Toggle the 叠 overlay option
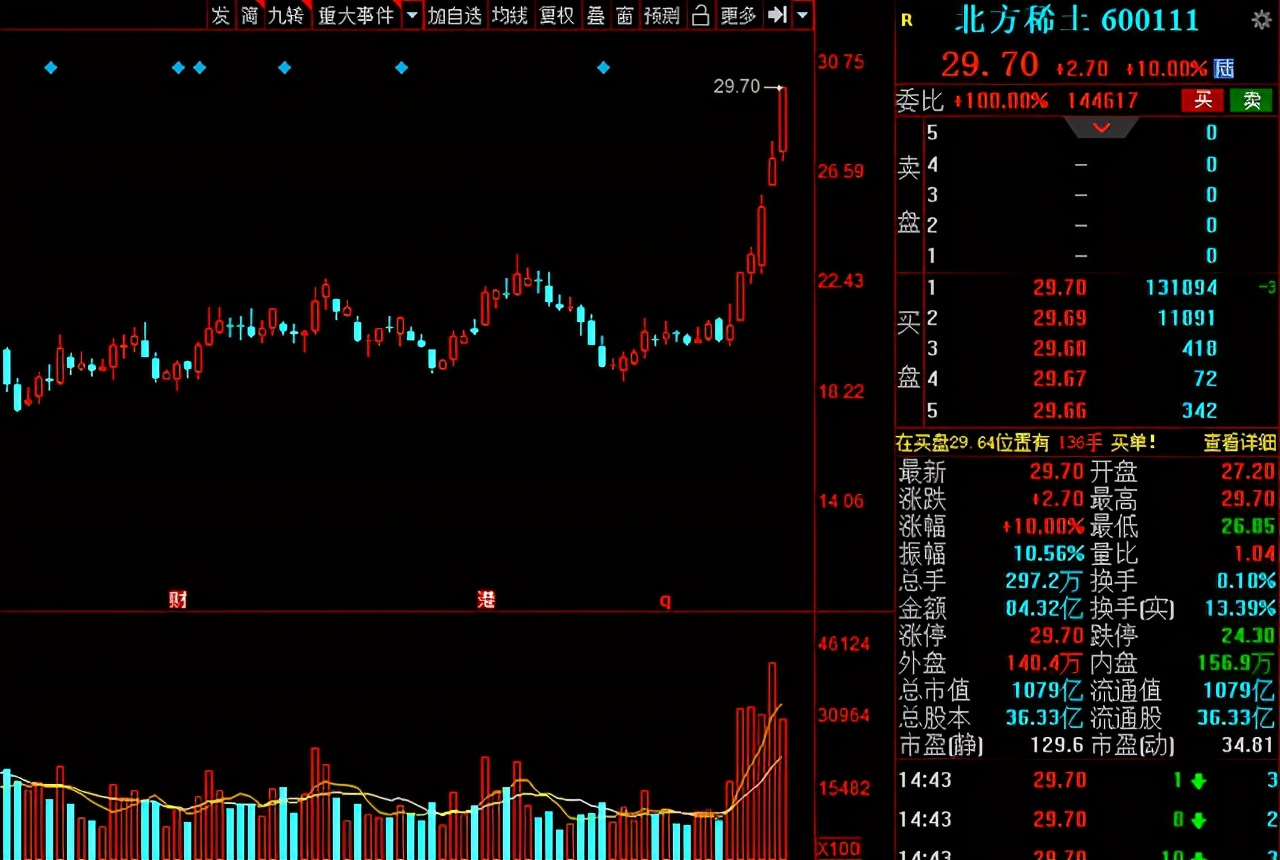 point(596,15)
